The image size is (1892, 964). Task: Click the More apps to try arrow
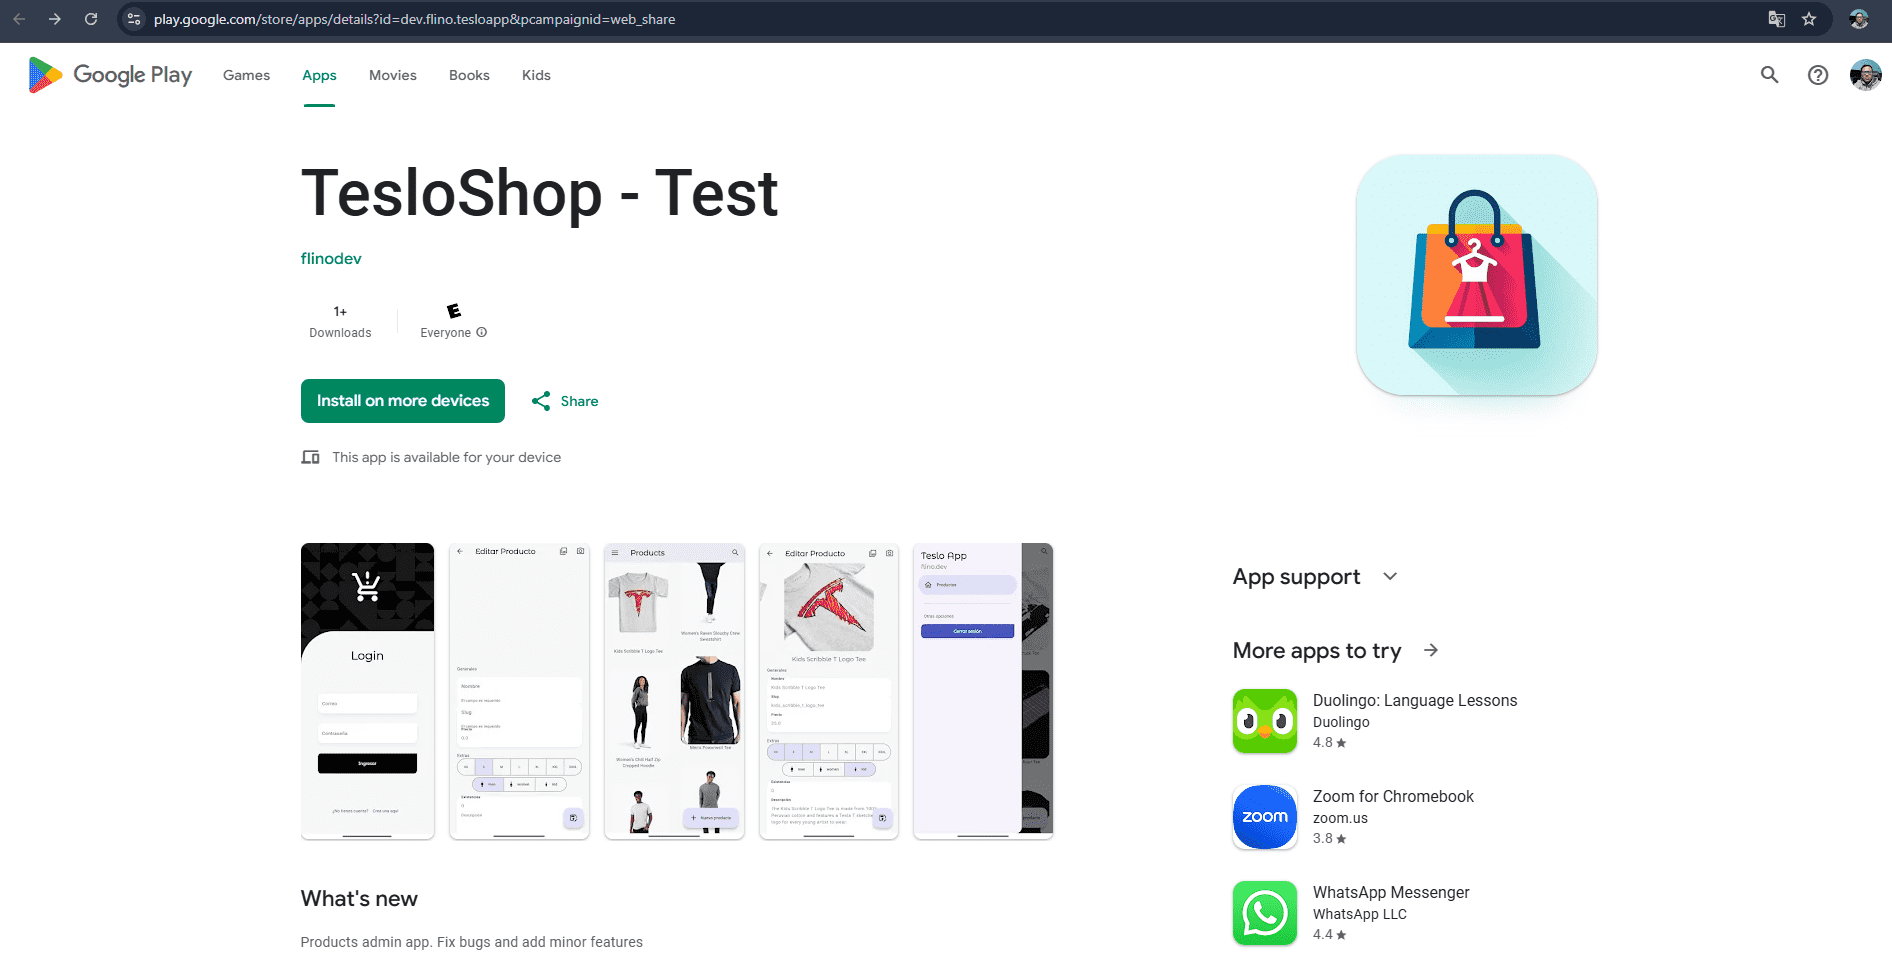[x=1431, y=650]
